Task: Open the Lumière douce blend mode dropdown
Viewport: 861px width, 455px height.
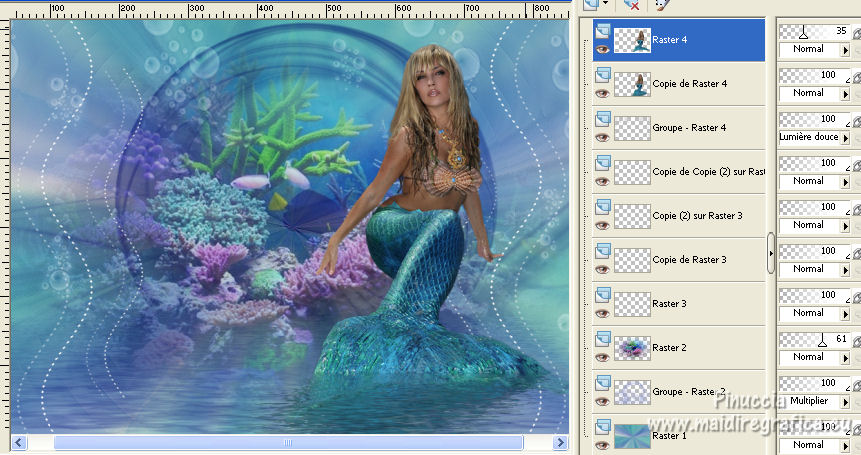Action: point(845,138)
